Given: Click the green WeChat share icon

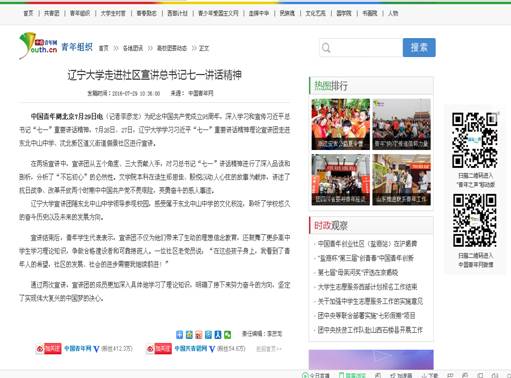Looking at the screenshot, I should [227, 334].
